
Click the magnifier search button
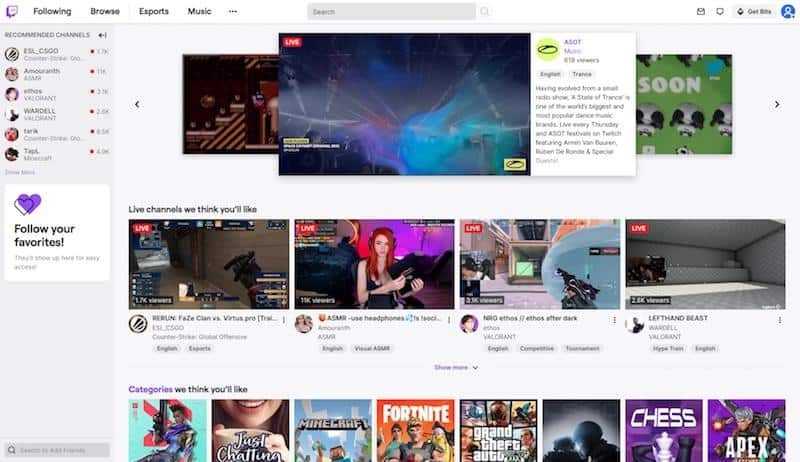(x=484, y=11)
